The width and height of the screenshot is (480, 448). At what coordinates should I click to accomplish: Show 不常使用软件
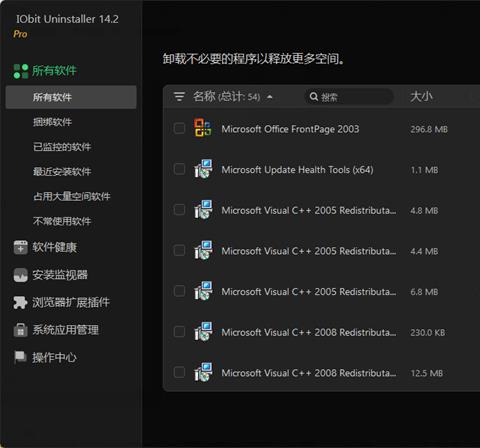(x=62, y=221)
